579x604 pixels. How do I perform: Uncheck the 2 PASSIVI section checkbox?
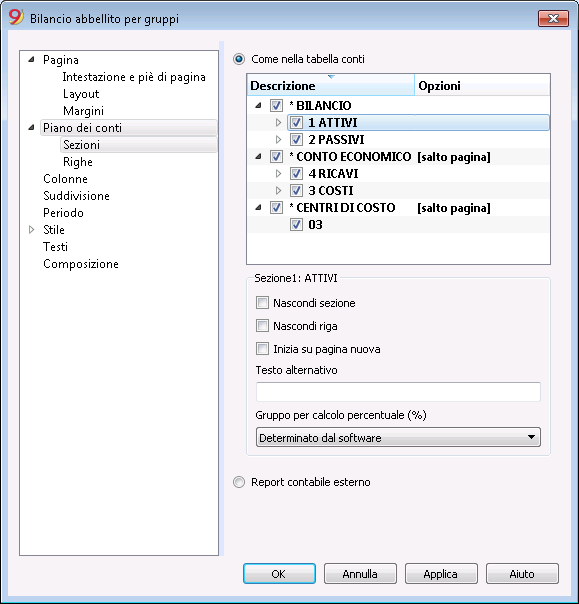296,139
